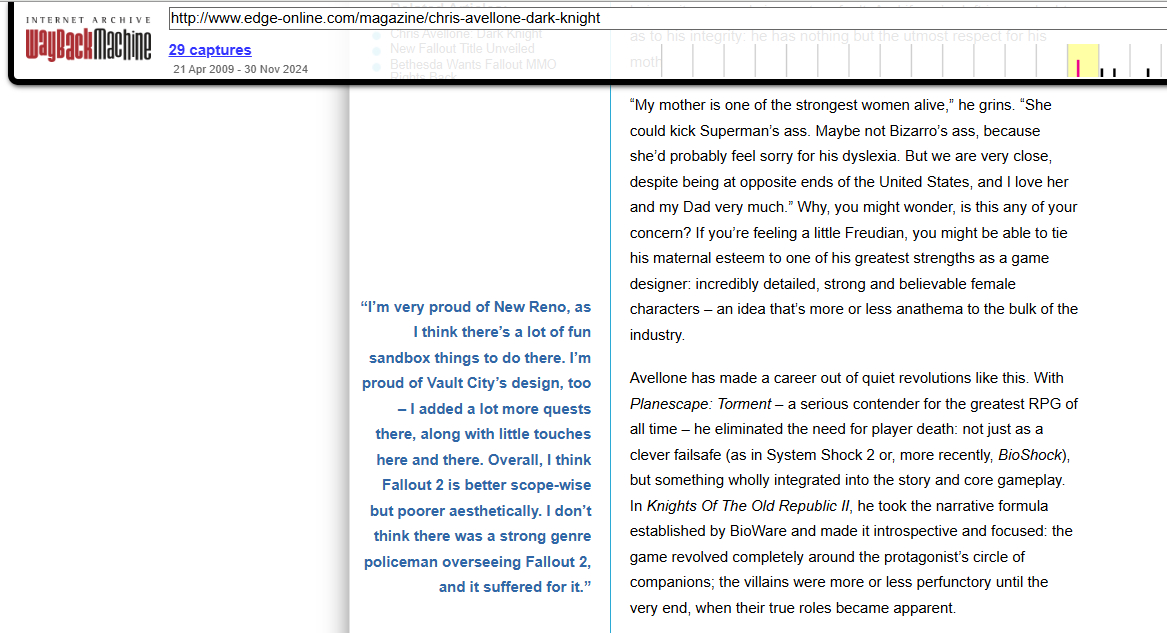Click the pink capture bar in the timeline
The height and width of the screenshot is (633, 1167).
pyautogui.click(x=1078, y=67)
